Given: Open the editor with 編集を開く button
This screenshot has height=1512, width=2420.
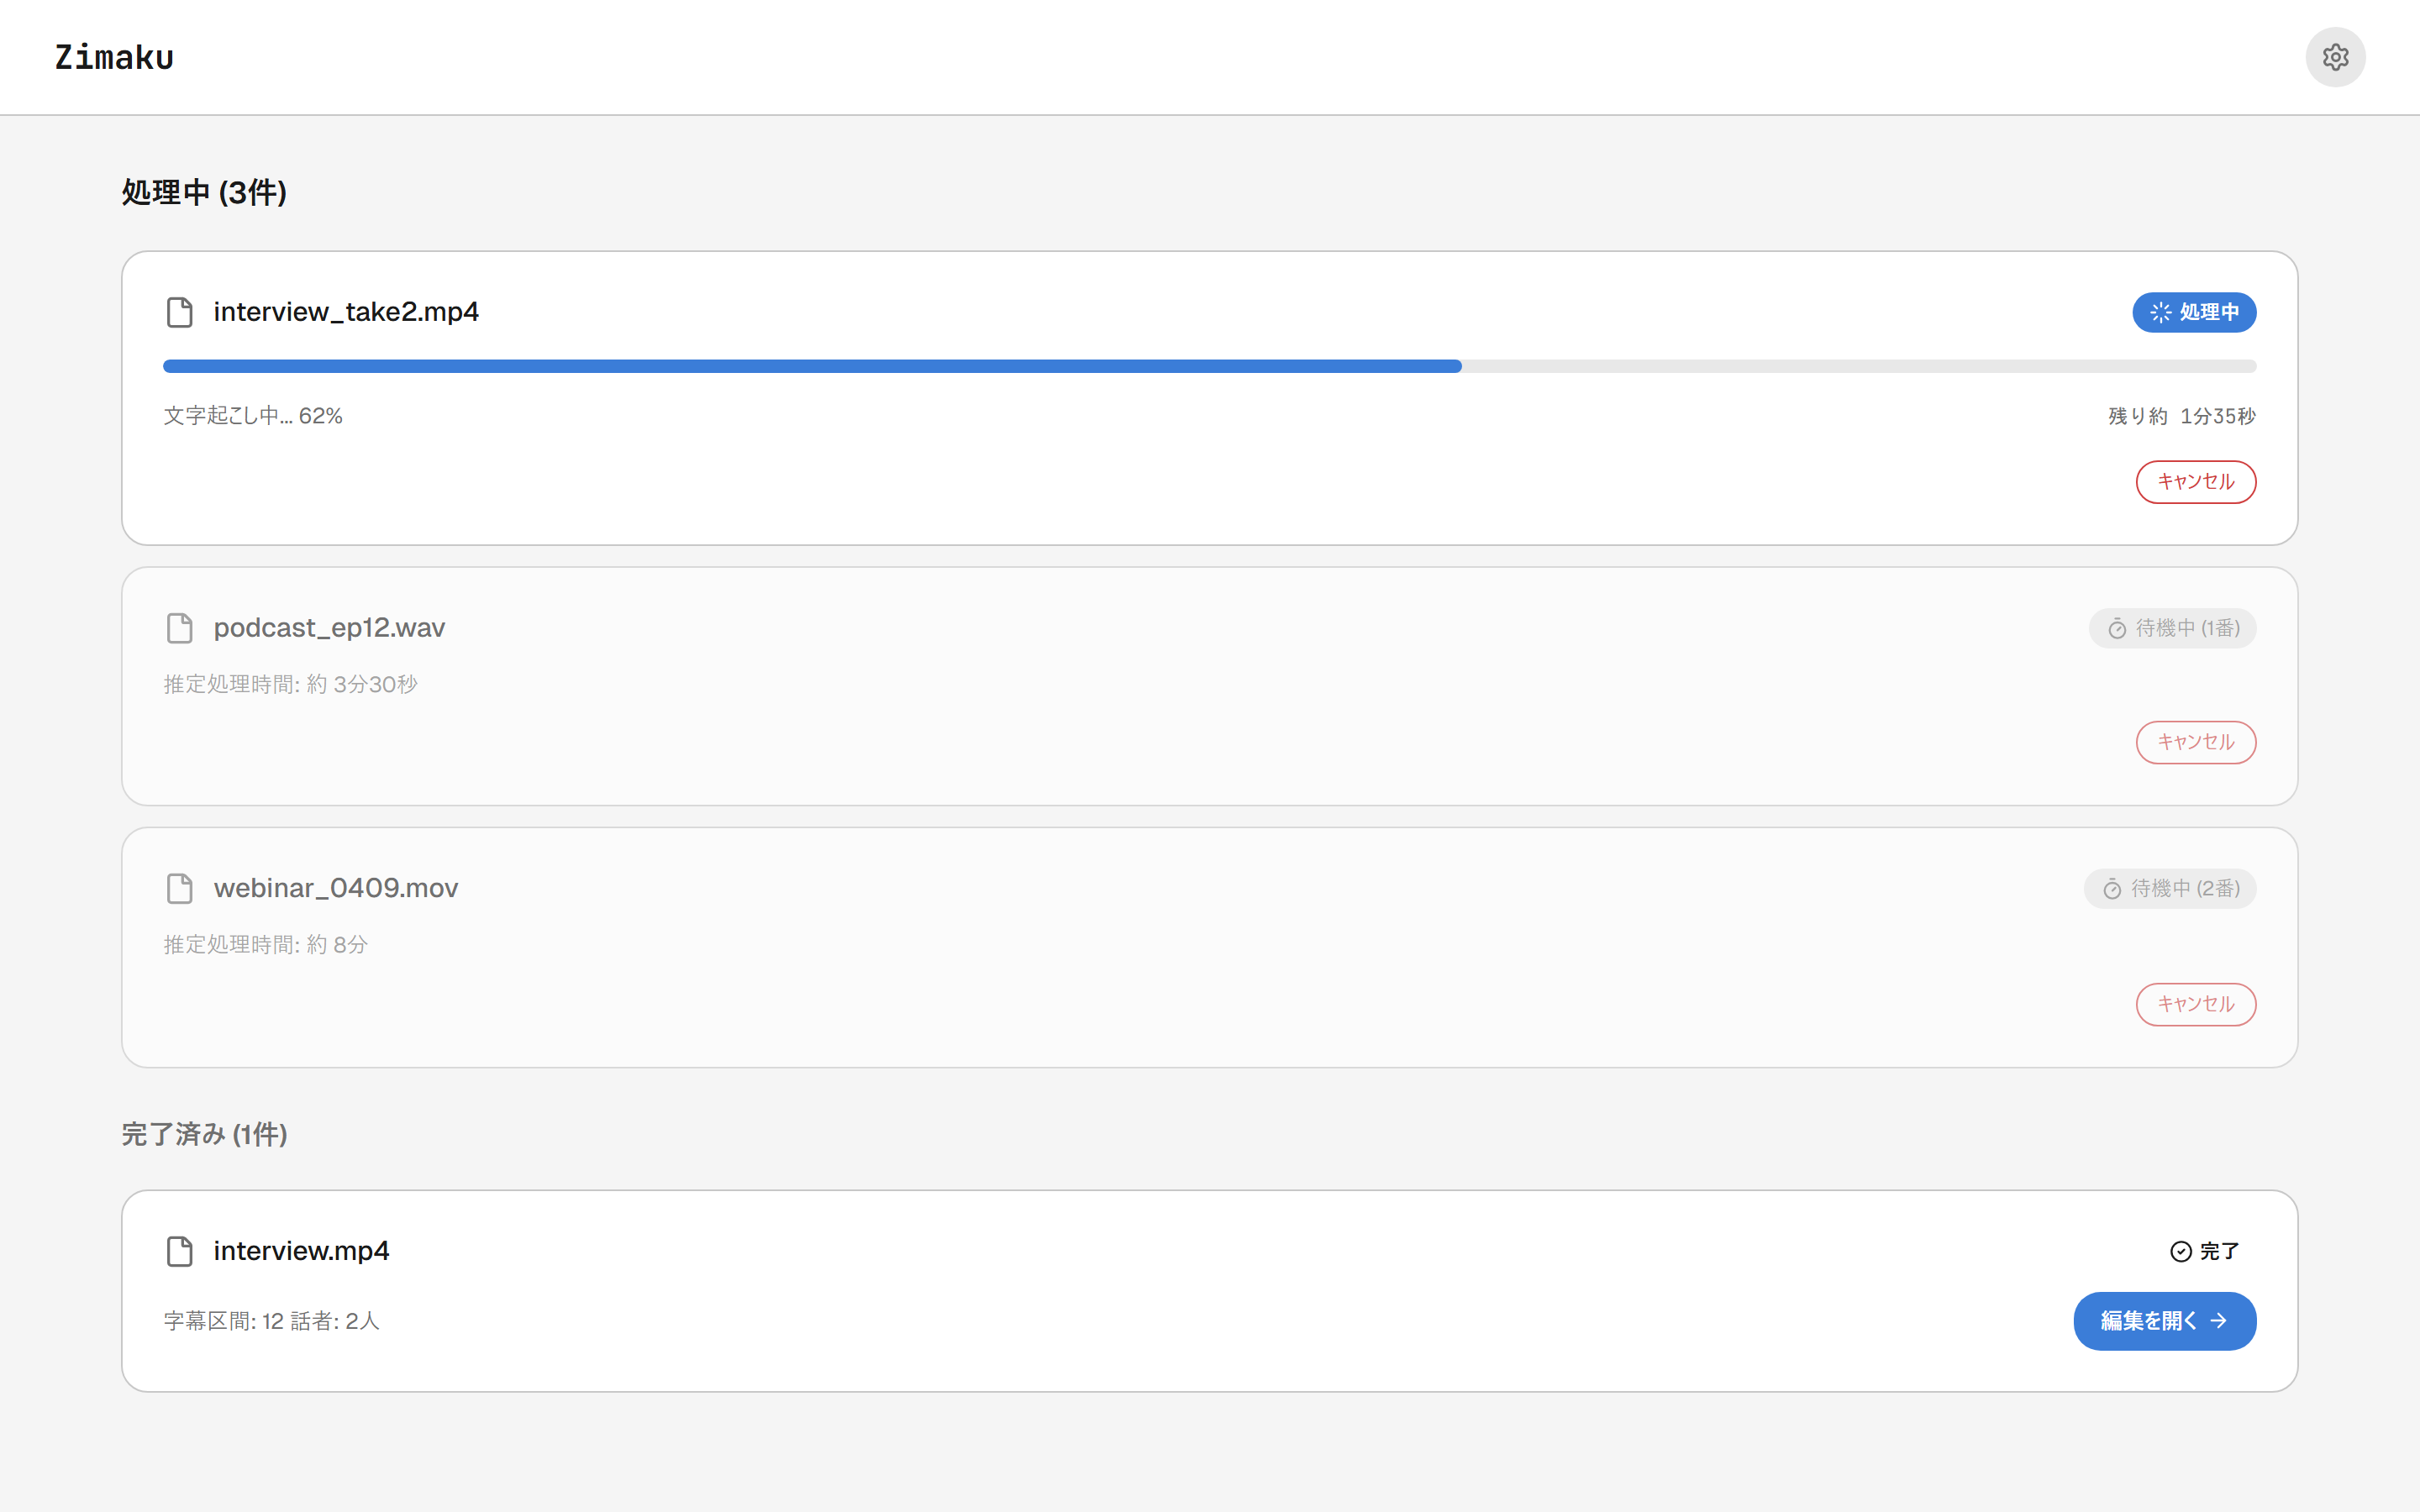Looking at the screenshot, I should click(2165, 1321).
